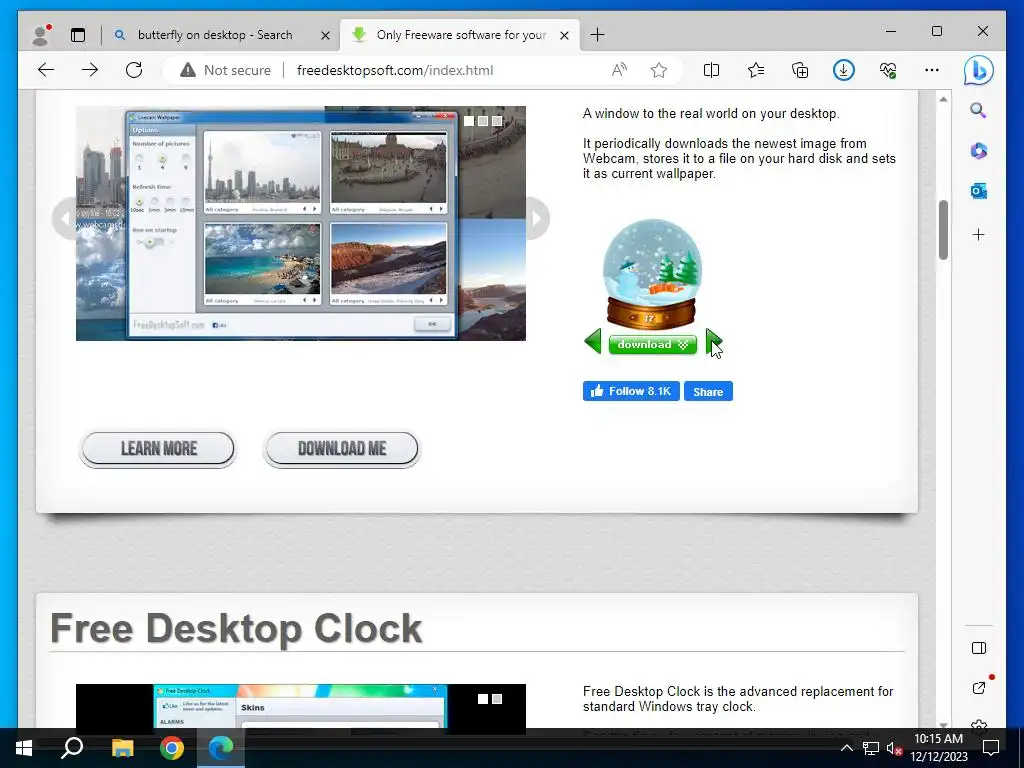Viewport: 1024px width, 768px height.
Task: Open the tab actions menu icon
Action: (78, 35)
